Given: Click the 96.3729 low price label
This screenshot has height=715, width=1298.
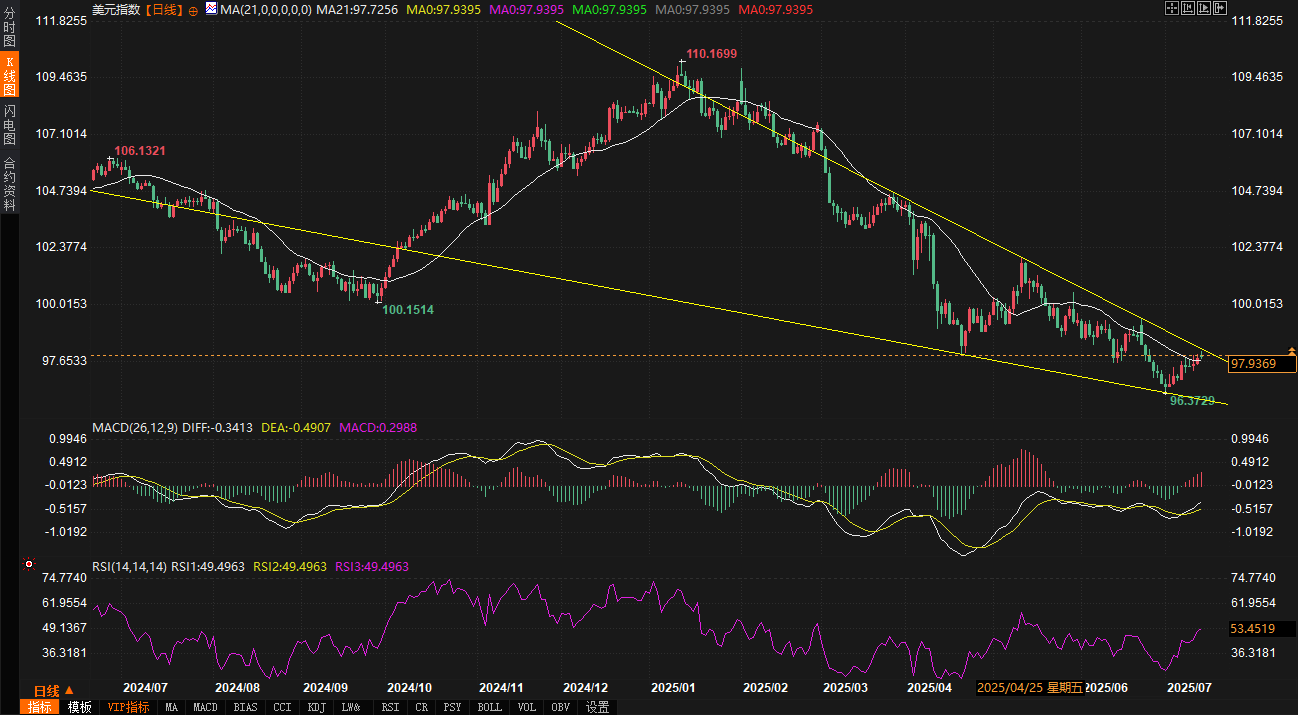Looking at the screenshot, I should click(1192, 400).
